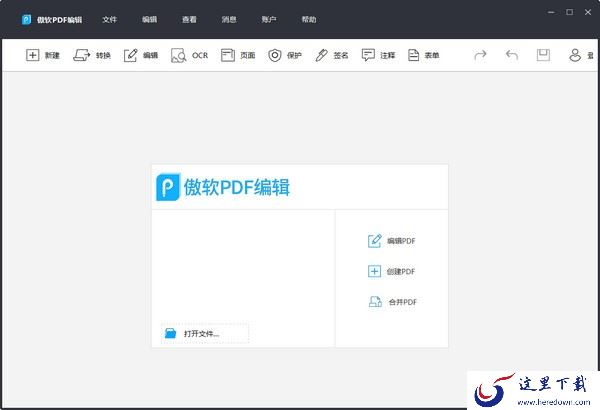Click the 保护 (Protect) shield icon

point(274,56)
